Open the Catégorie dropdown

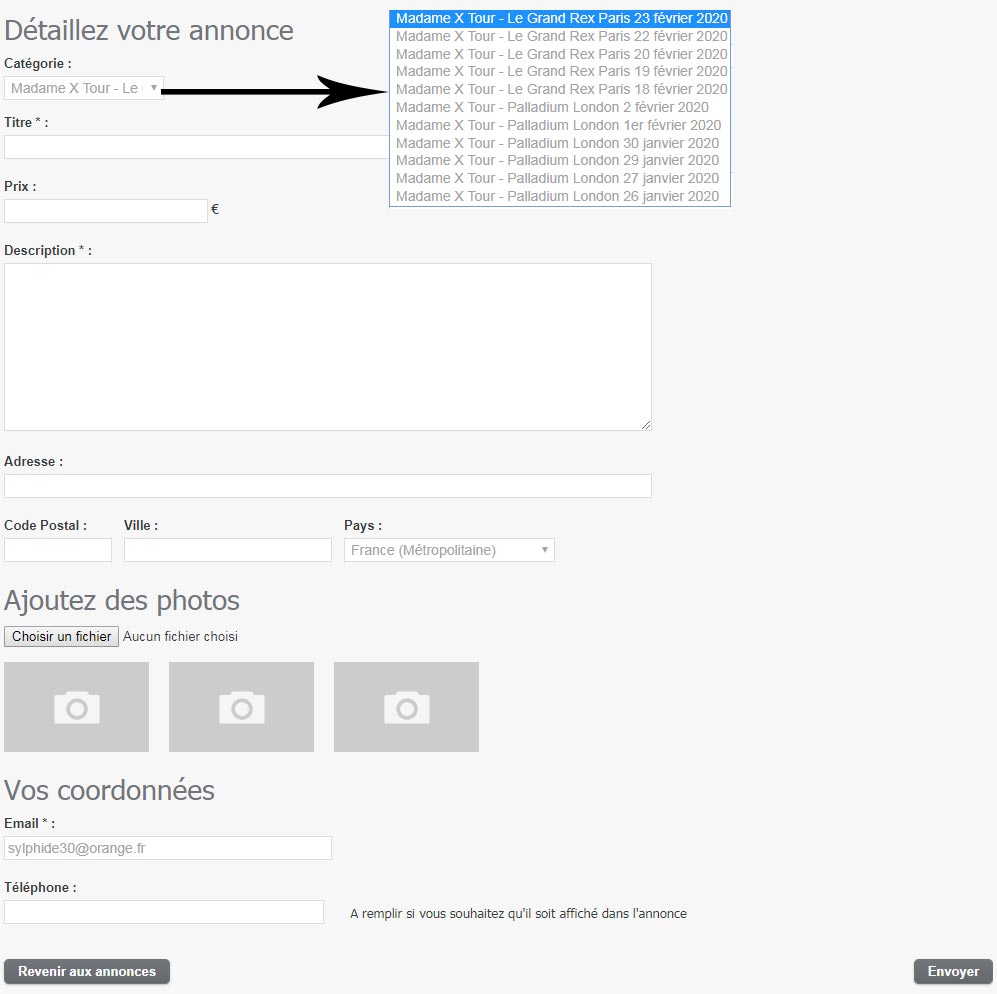pos(84,88)
